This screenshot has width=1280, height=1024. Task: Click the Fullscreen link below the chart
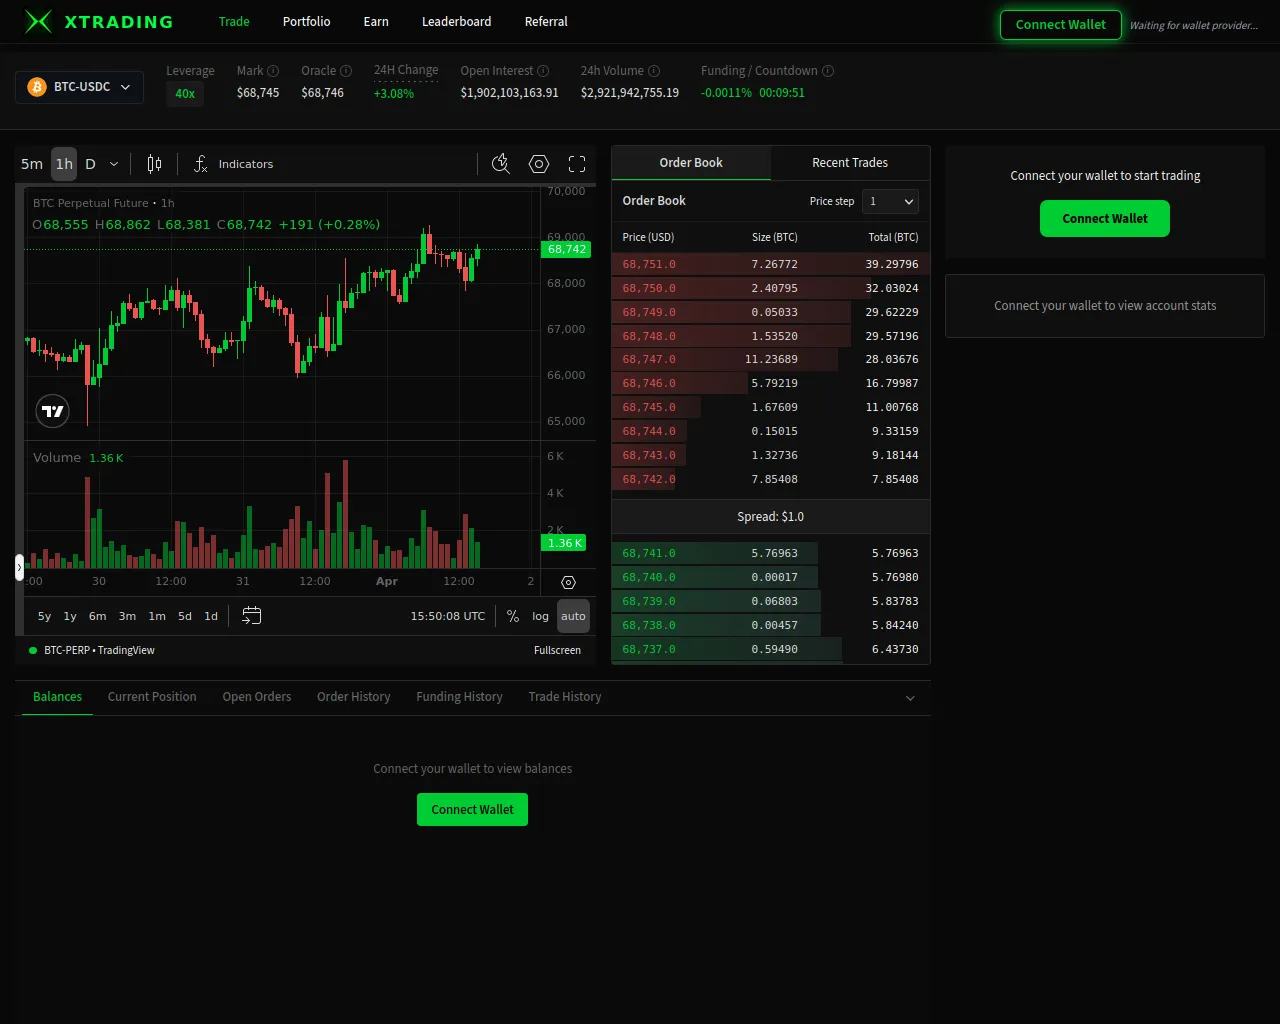pyautogui.click(x=557, y=650)
